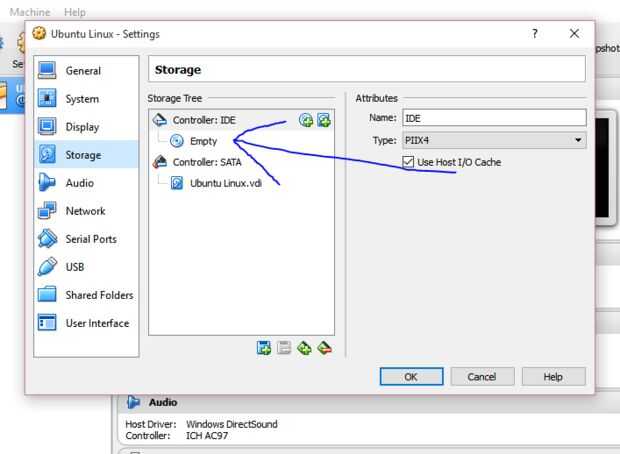This screenshot has width=620, height=454.
Task: Click the Empty optical disc icon
Action: click(177, 141)
